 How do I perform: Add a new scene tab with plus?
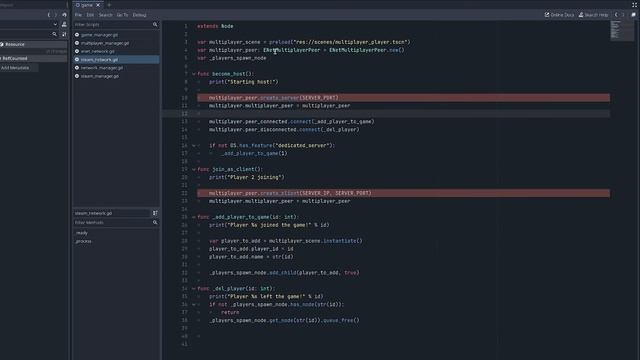click(x=109, y=5)
